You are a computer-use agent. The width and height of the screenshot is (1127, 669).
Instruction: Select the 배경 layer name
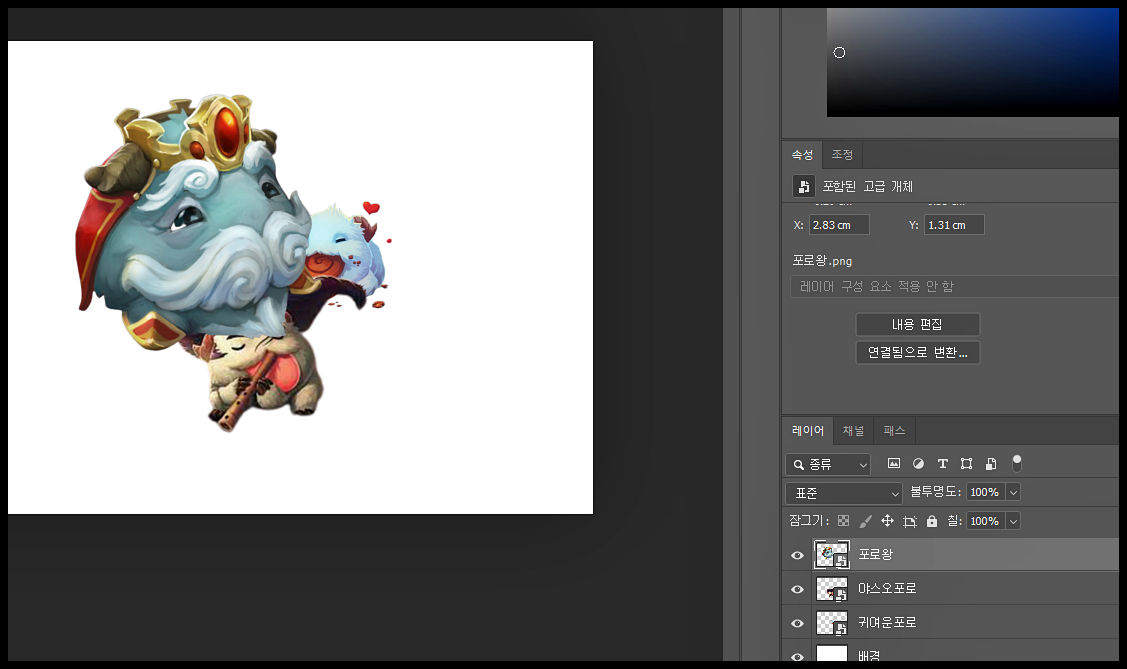869,655
